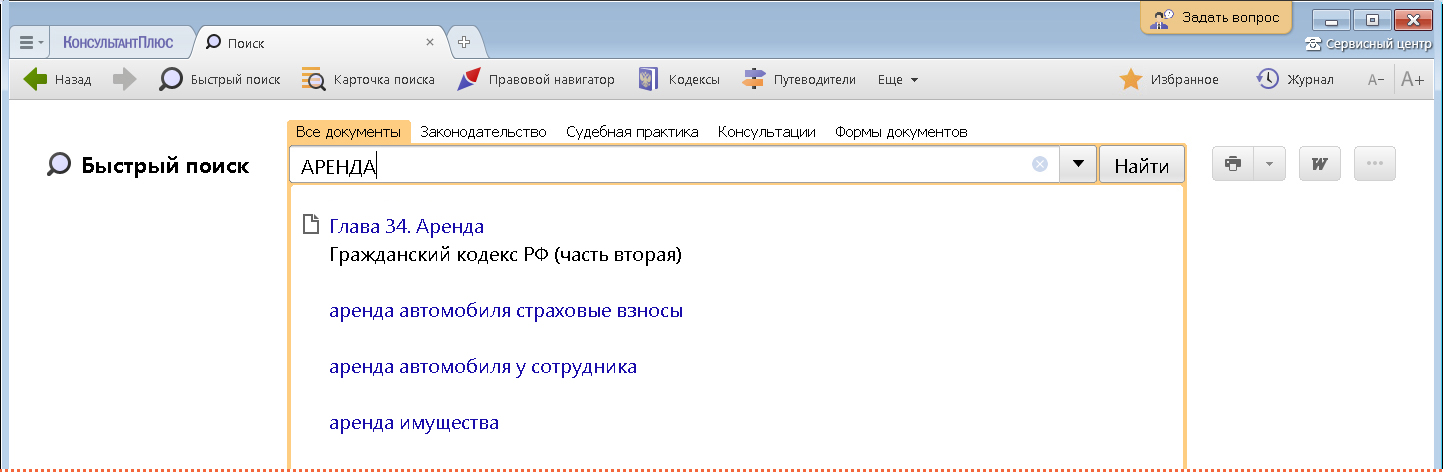Open Быстрый поиск from toolbar
Screen dimensions: 1443x472
tap(220, 80)
